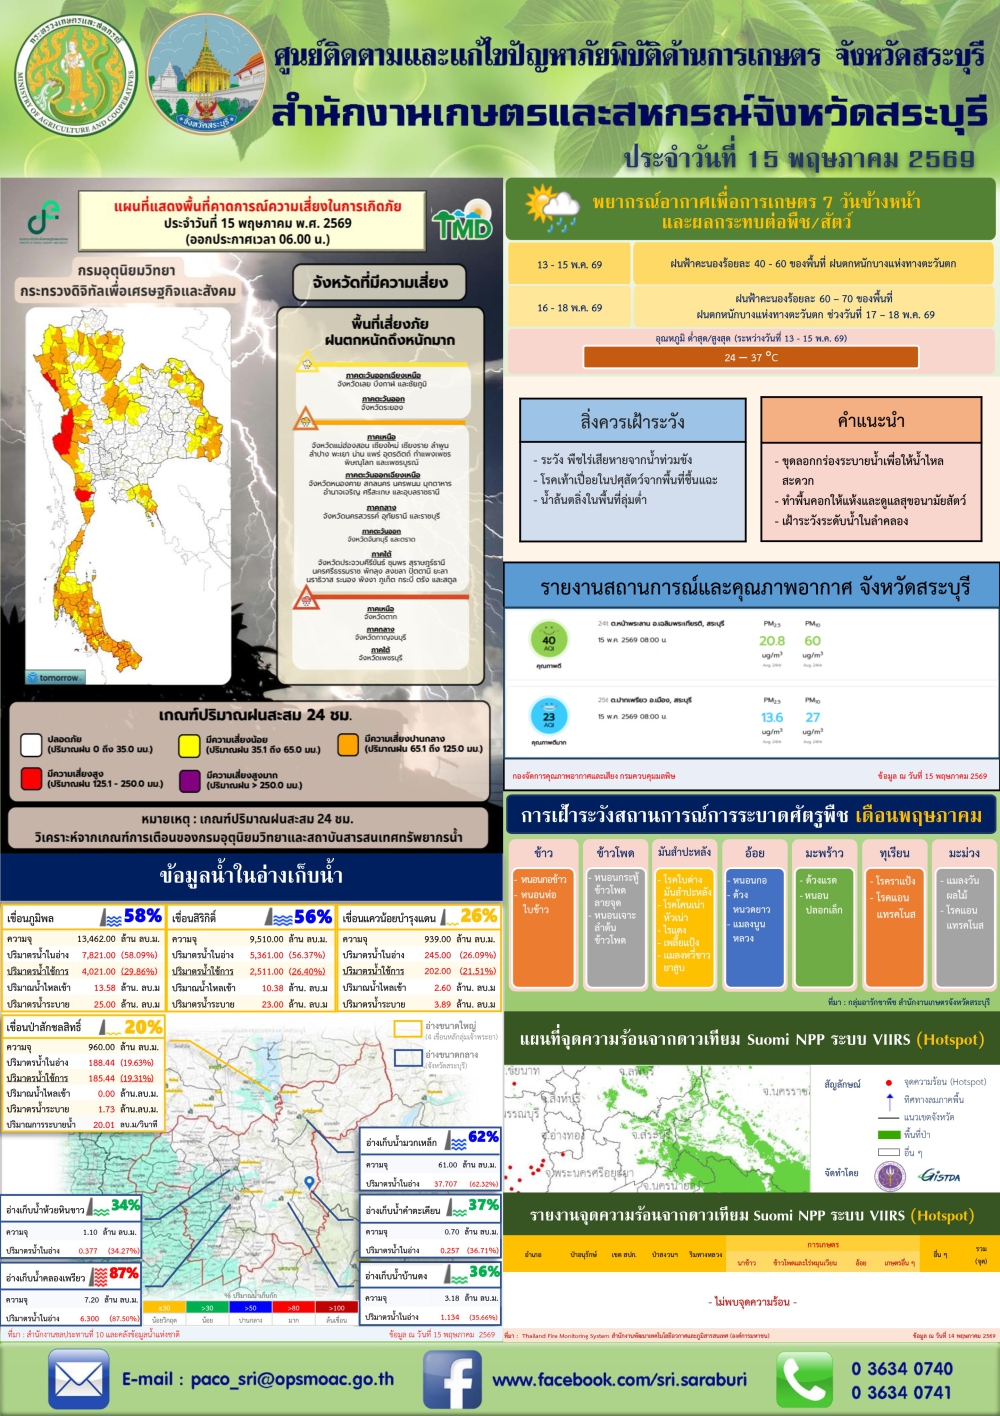This screenshot has height=1416, width=1000.
Task: Open the www.facebook.com/sri.saraburi link
Action: pyautogui.click(x=619, y=1380)
